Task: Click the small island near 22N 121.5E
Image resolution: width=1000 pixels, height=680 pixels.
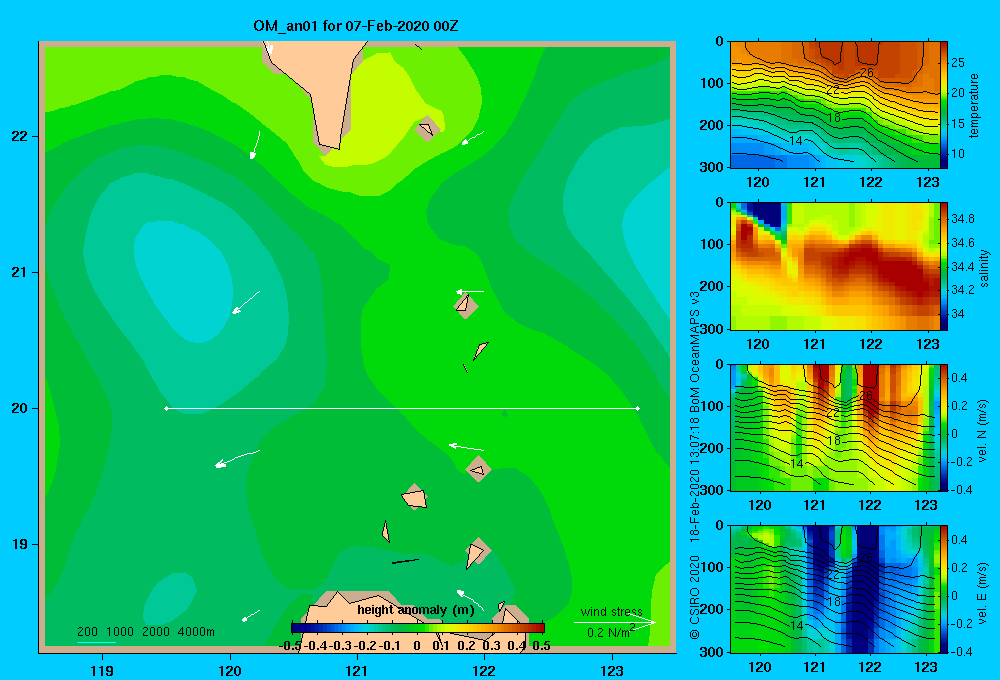Action: 427,129
